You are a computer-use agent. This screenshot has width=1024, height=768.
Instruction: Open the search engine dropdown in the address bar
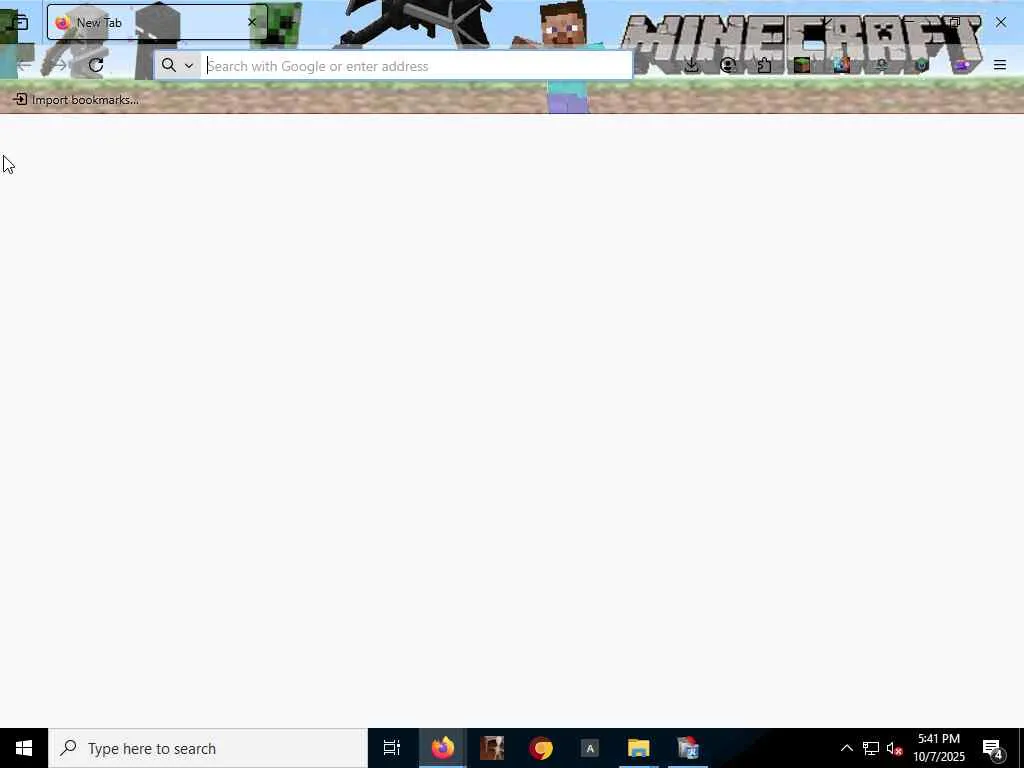pos(178,65)
